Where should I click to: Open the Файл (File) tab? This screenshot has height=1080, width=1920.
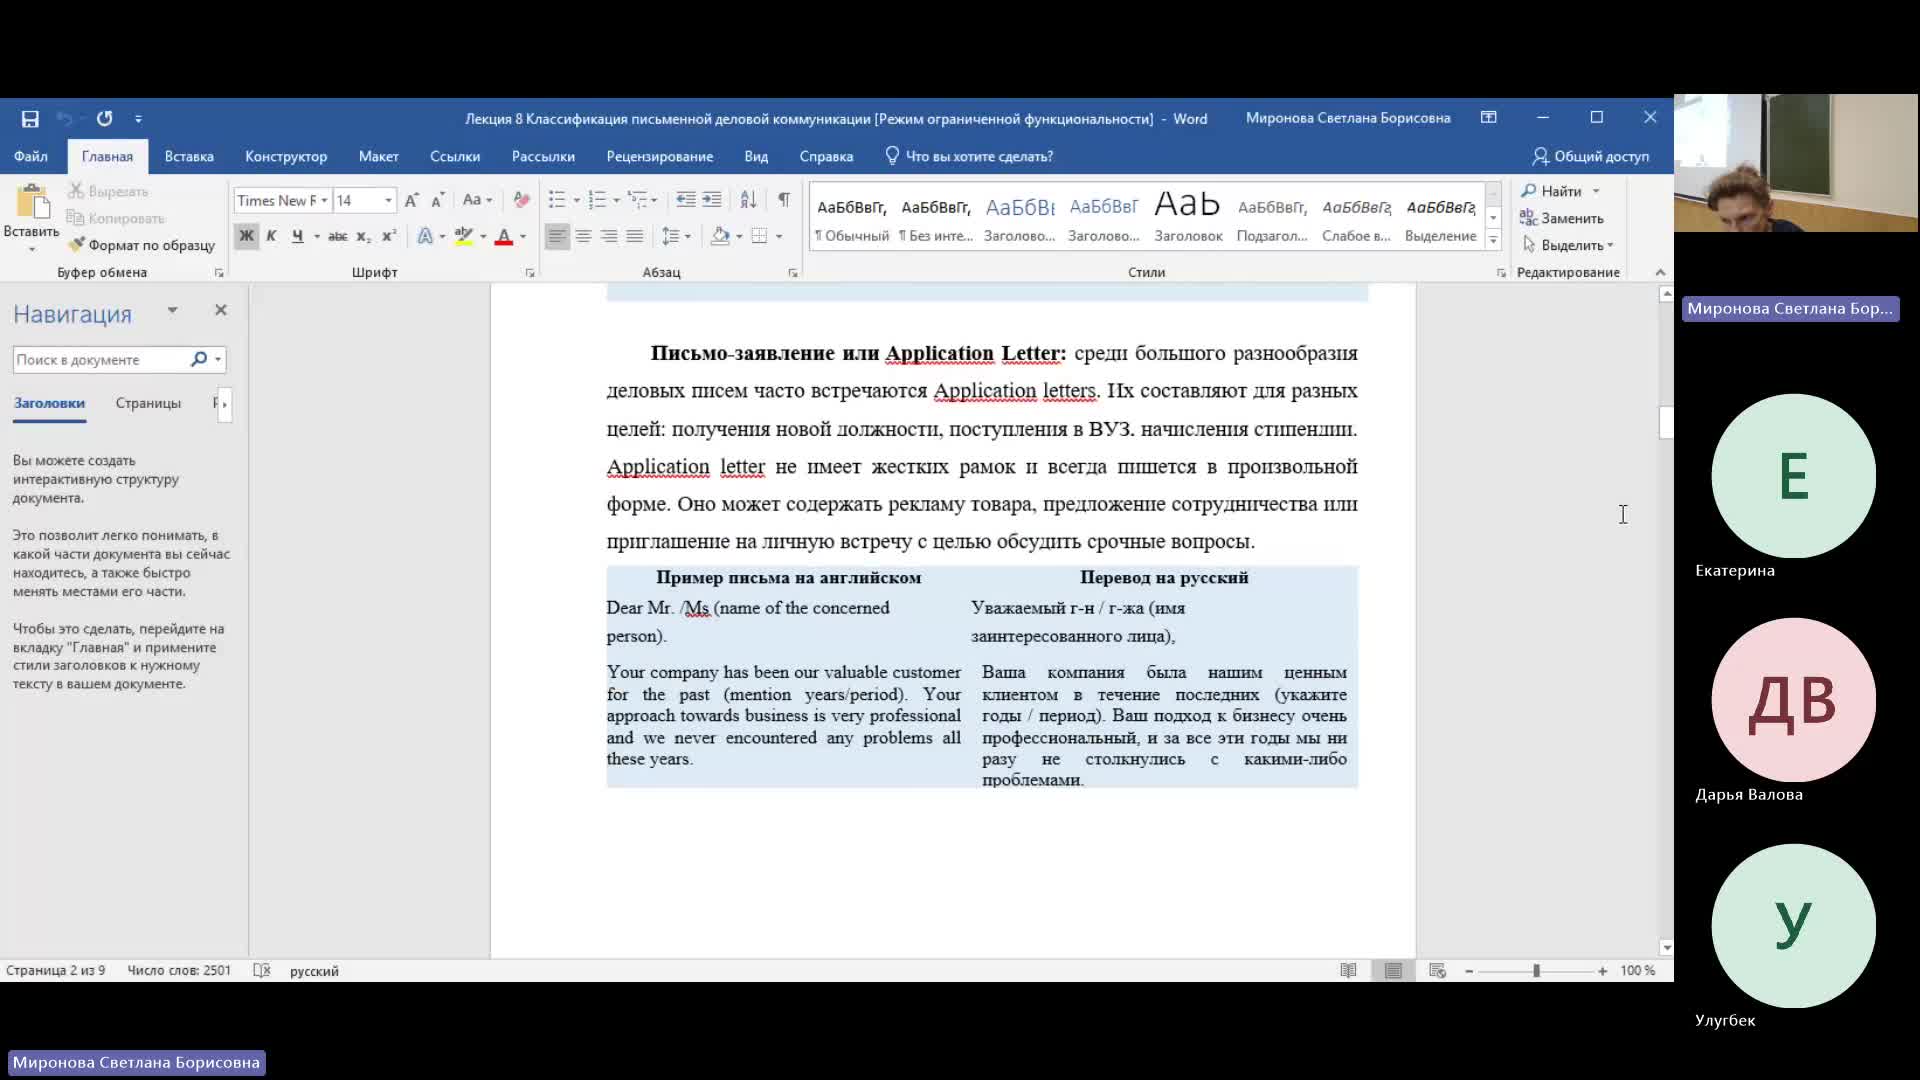click(30, 156)
